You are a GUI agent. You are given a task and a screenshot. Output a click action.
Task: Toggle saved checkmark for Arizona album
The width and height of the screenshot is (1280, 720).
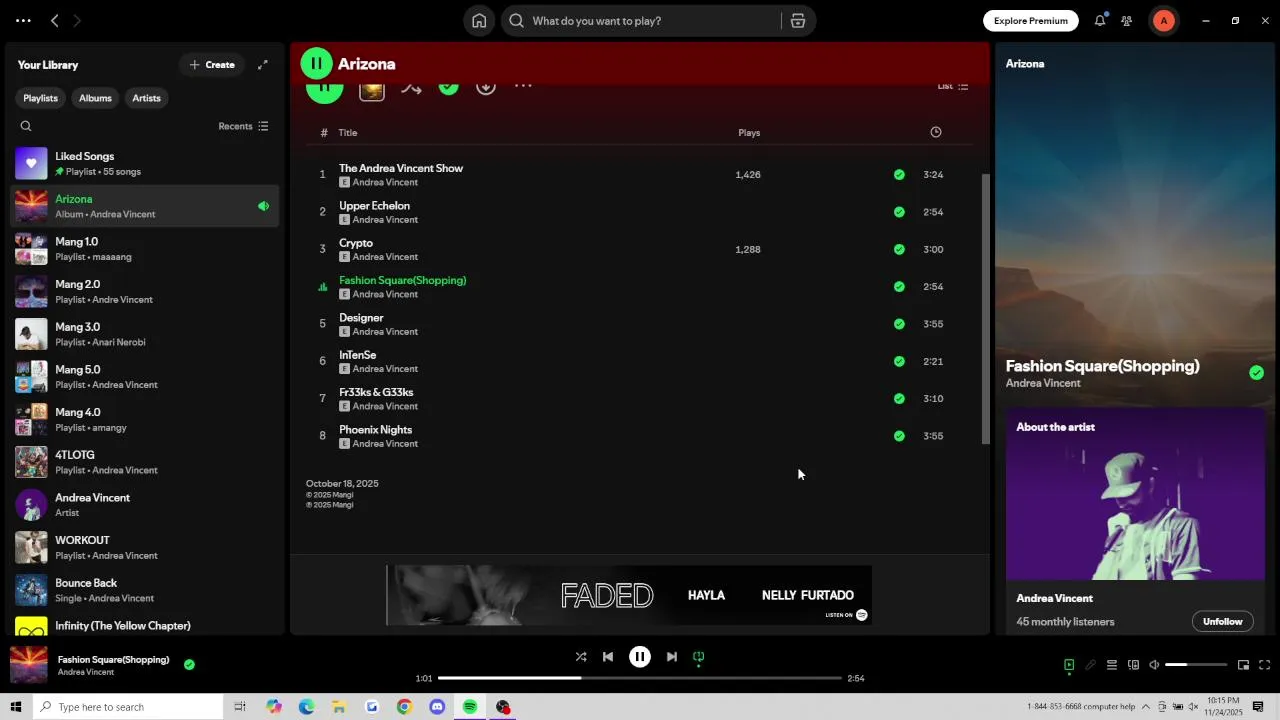pyautogui.click(x=449, y=87)
